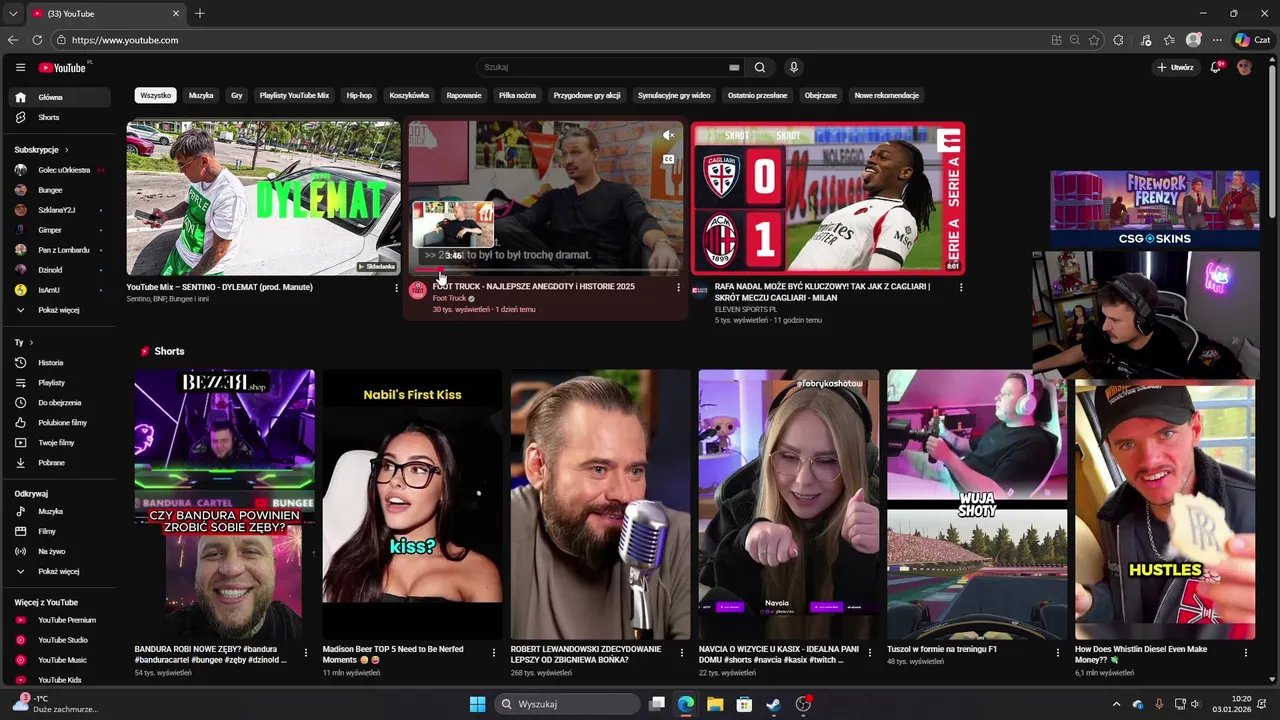Open options for BANDURA ROBI NOWE ZĘBY short
Screen dimensions: 1280x720
click(x=306, y=653)
